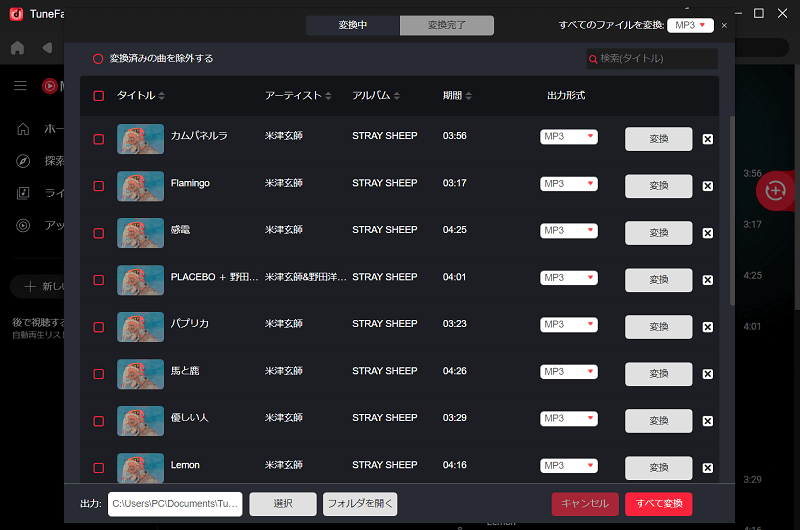Image resolution: width=800 pixels, height=530 pixels.
Task: Click the キャンセル button
Action: coord(585,504)
